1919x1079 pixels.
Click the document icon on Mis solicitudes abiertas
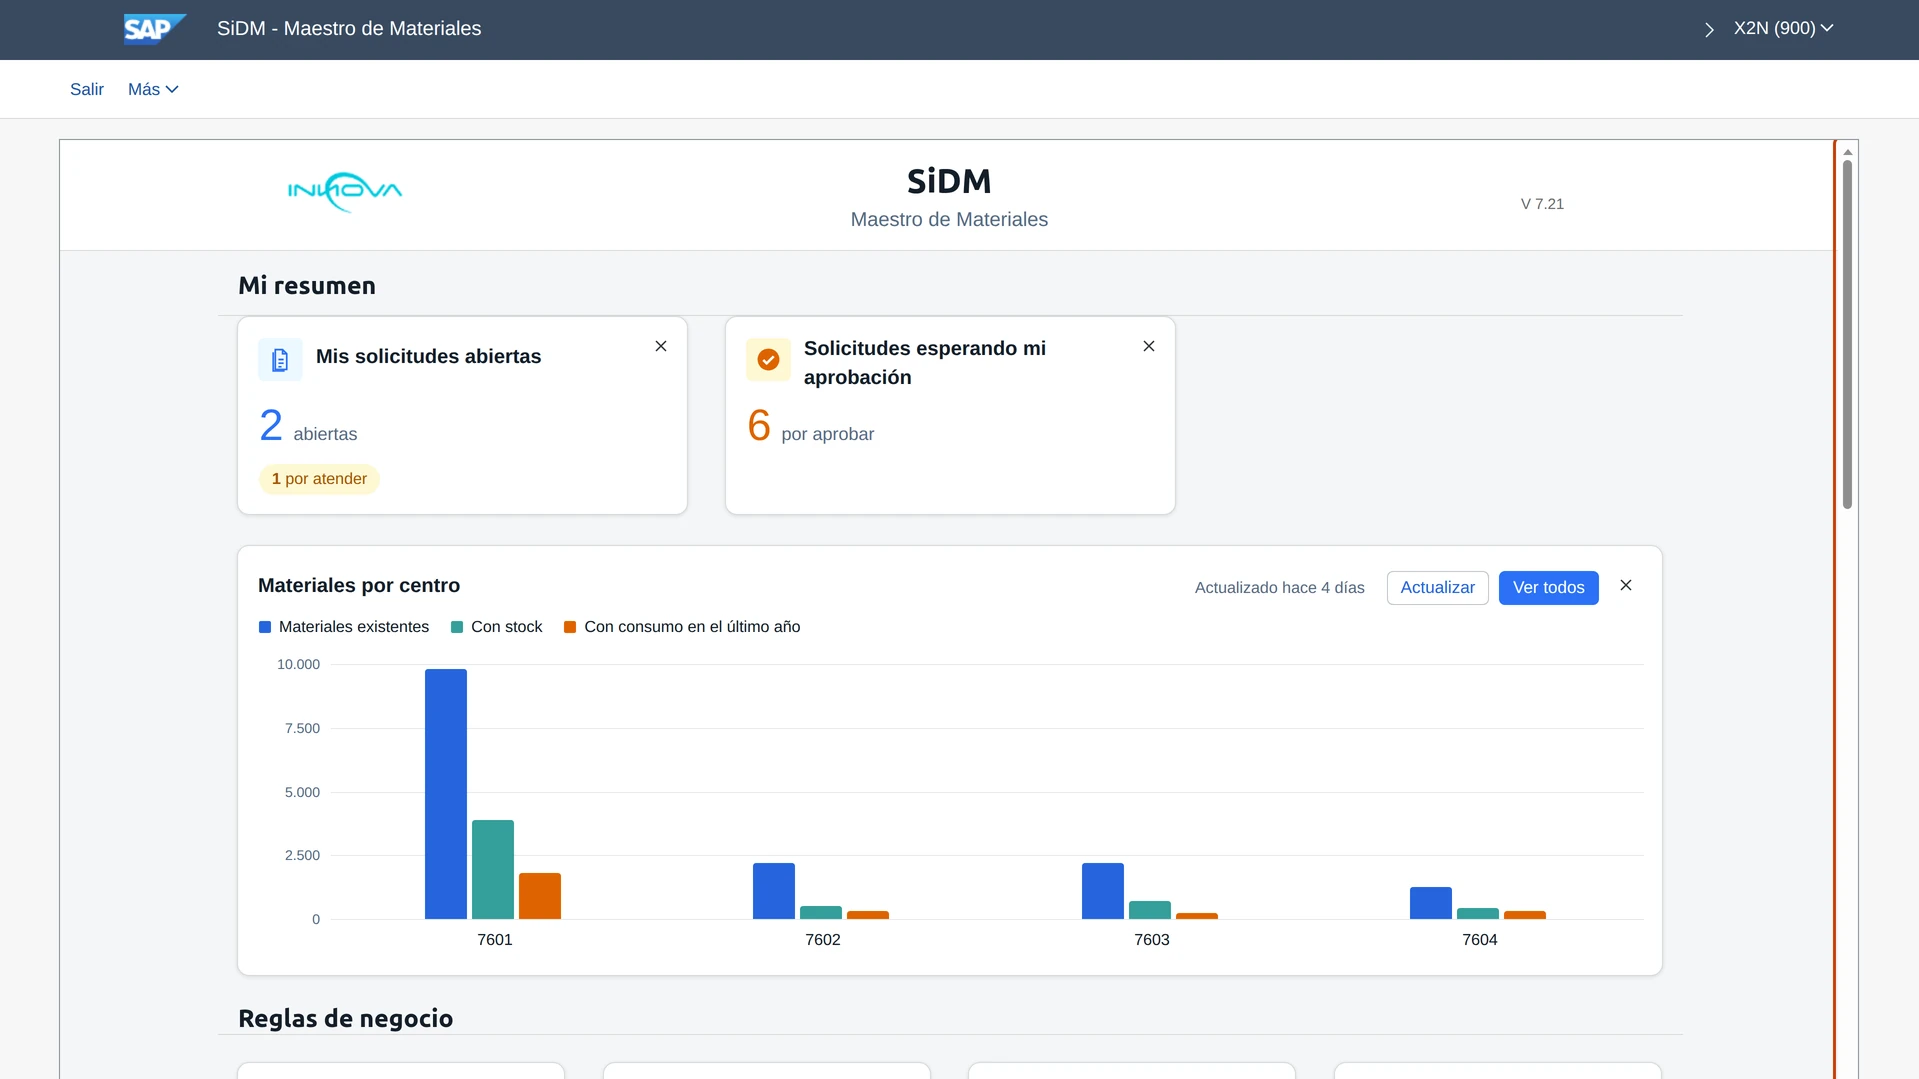point(280,360)
